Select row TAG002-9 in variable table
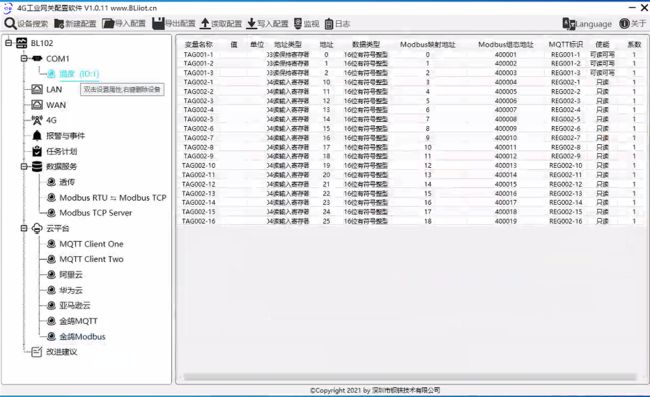The width and height of the screenshot is (650, 397). coord(410,156)
